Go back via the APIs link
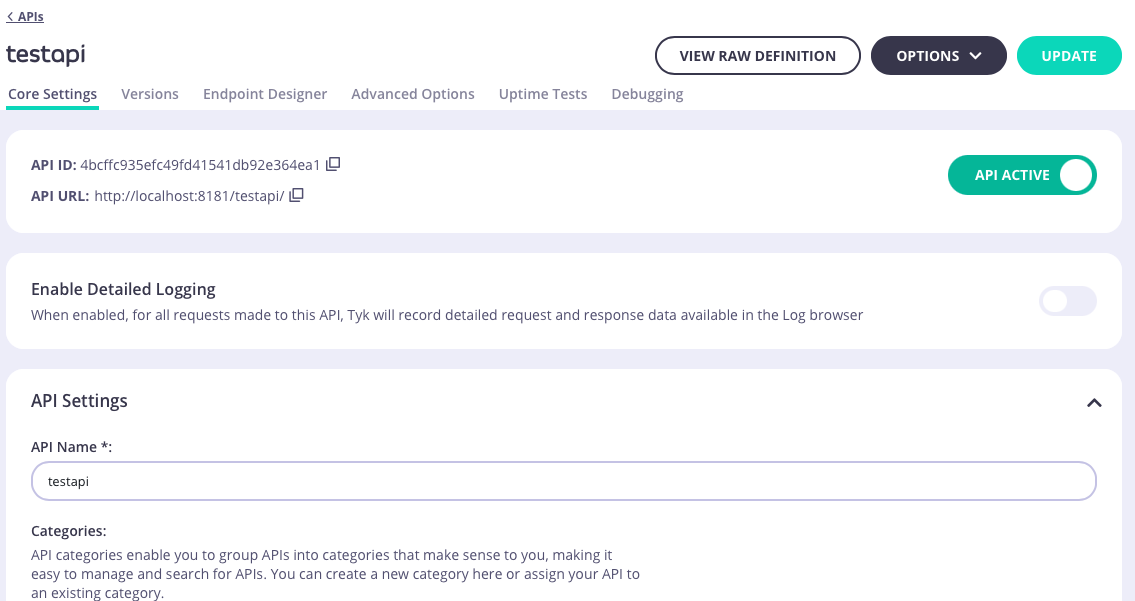The image size is (1135, 601). [x=25, y=17]
